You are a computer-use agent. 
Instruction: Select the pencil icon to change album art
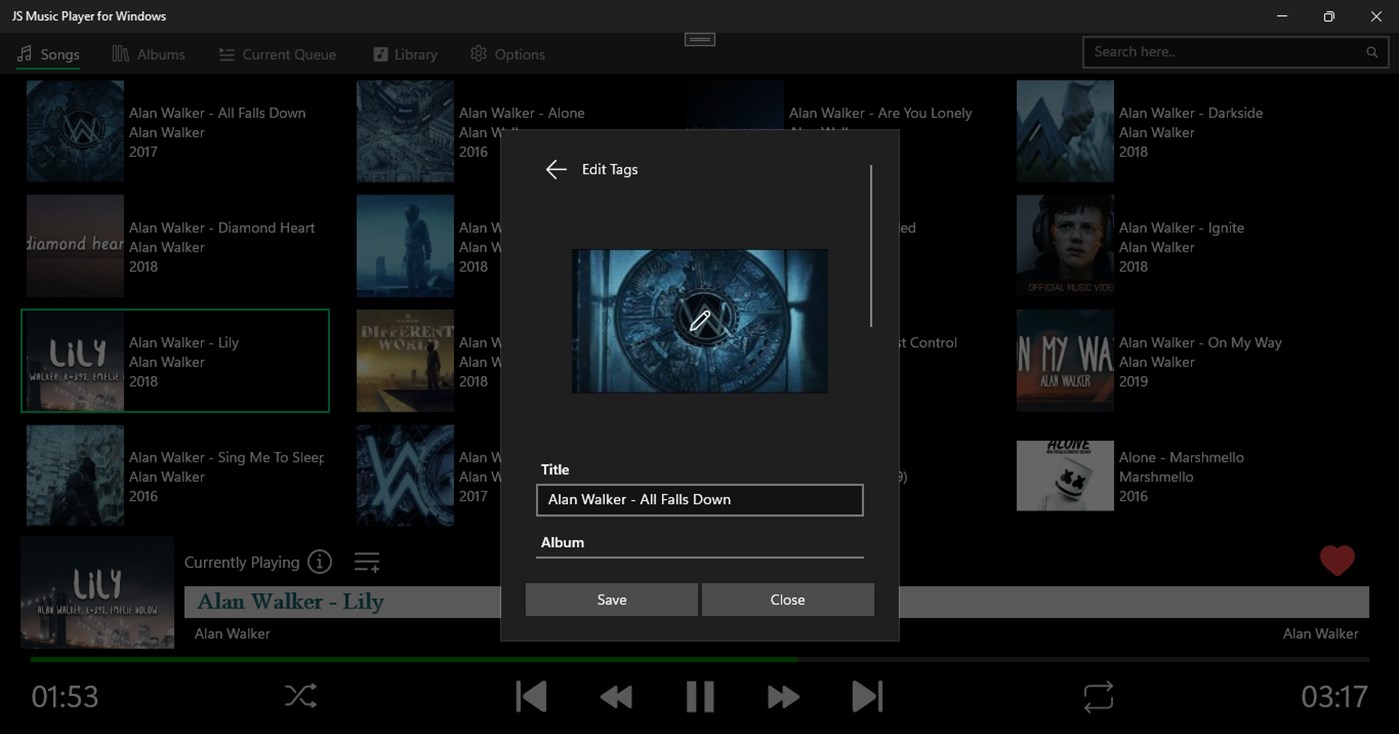(699, 321)
